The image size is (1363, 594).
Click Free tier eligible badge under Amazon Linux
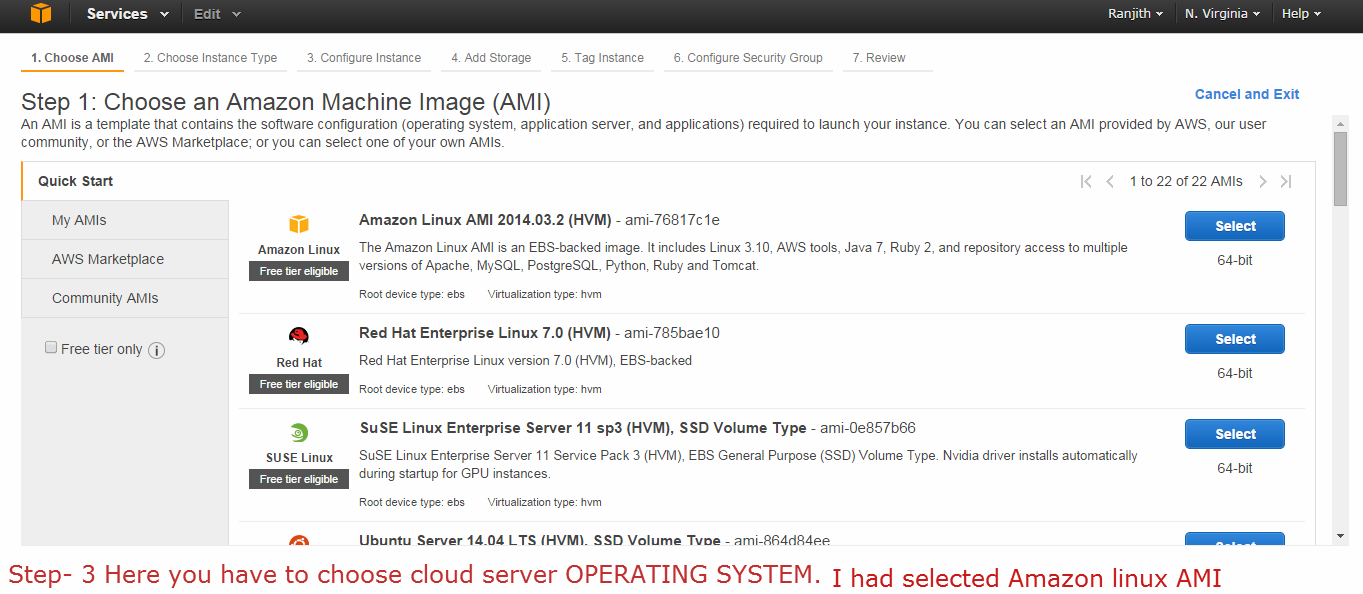(299, 271)
